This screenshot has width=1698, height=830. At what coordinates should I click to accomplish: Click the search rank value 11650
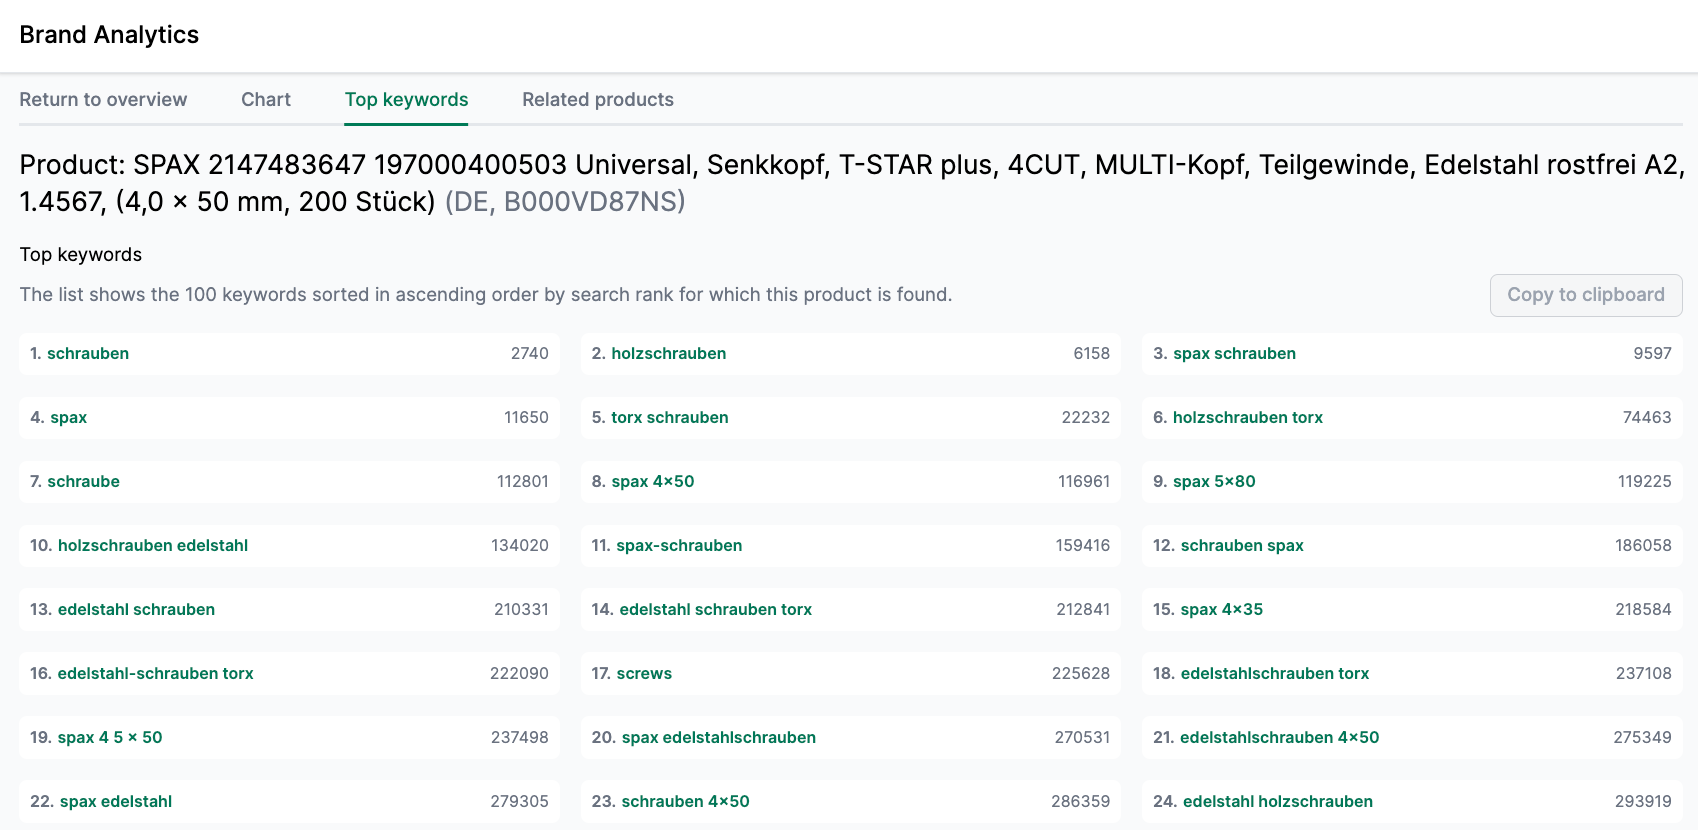(527, 417)
